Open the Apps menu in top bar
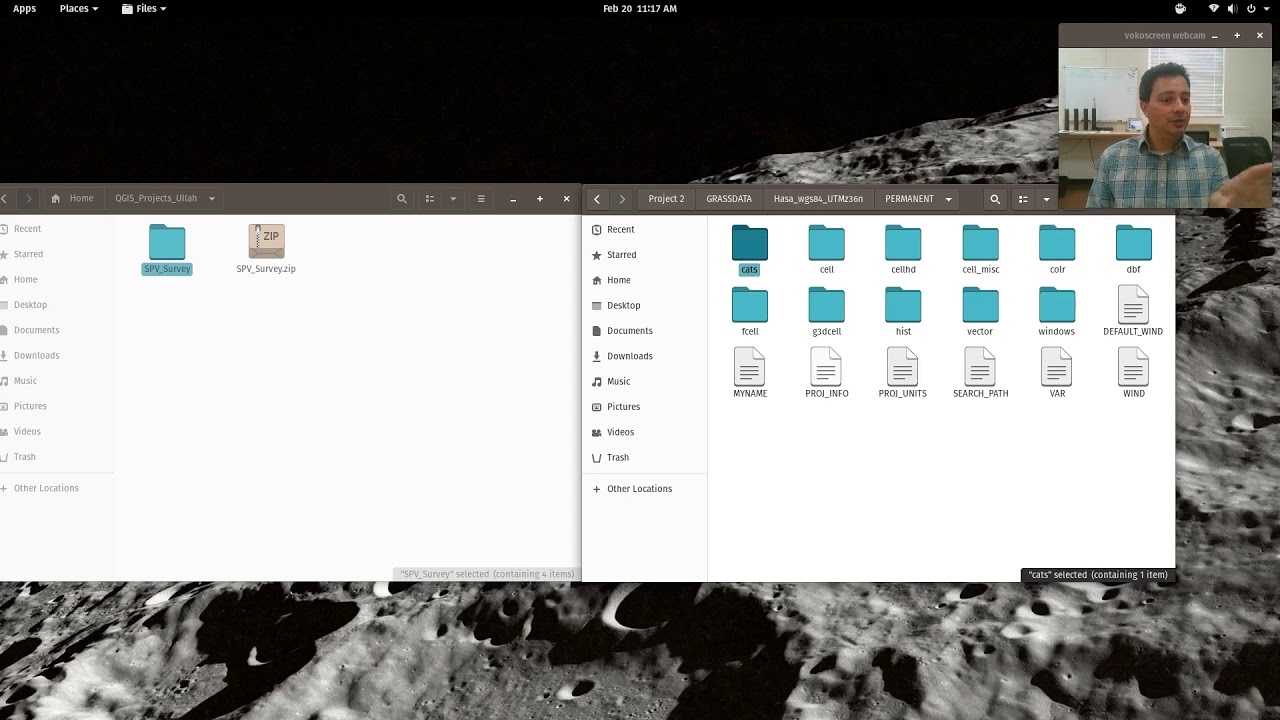The height and width of the screenshot is (720, 1280). pyautogui.click(x=24, y=8)
